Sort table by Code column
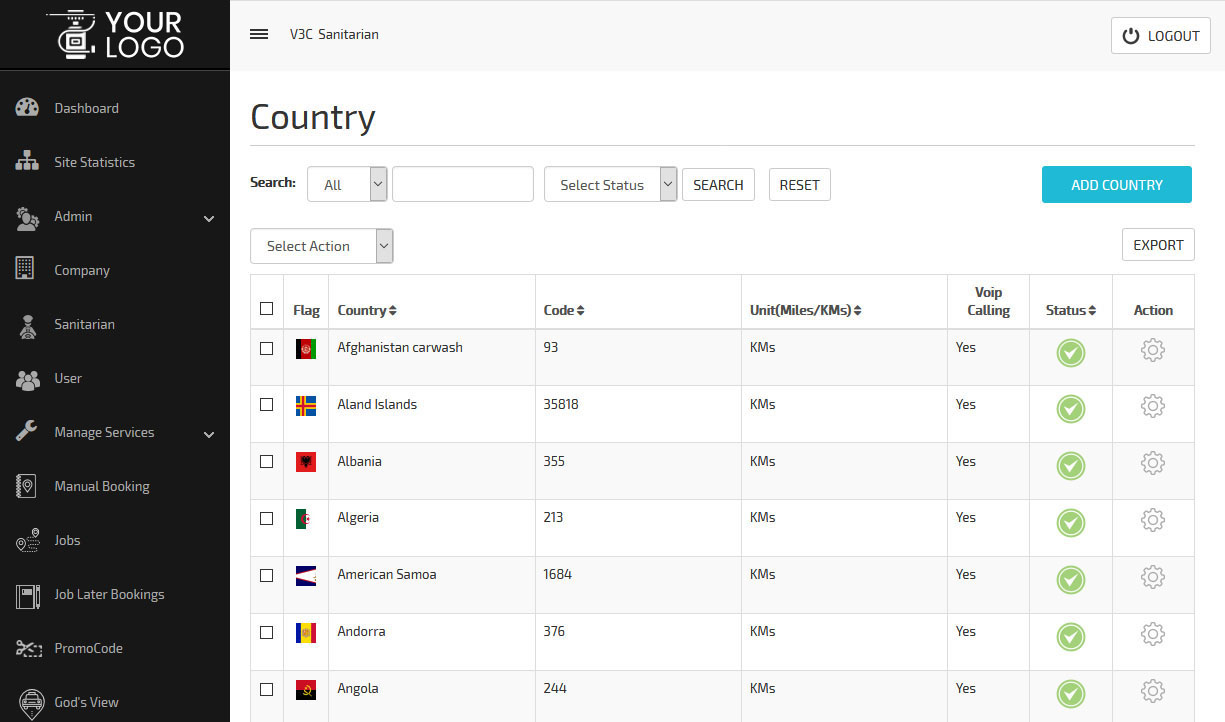The image size is (1225, 722). click(564, 310)
